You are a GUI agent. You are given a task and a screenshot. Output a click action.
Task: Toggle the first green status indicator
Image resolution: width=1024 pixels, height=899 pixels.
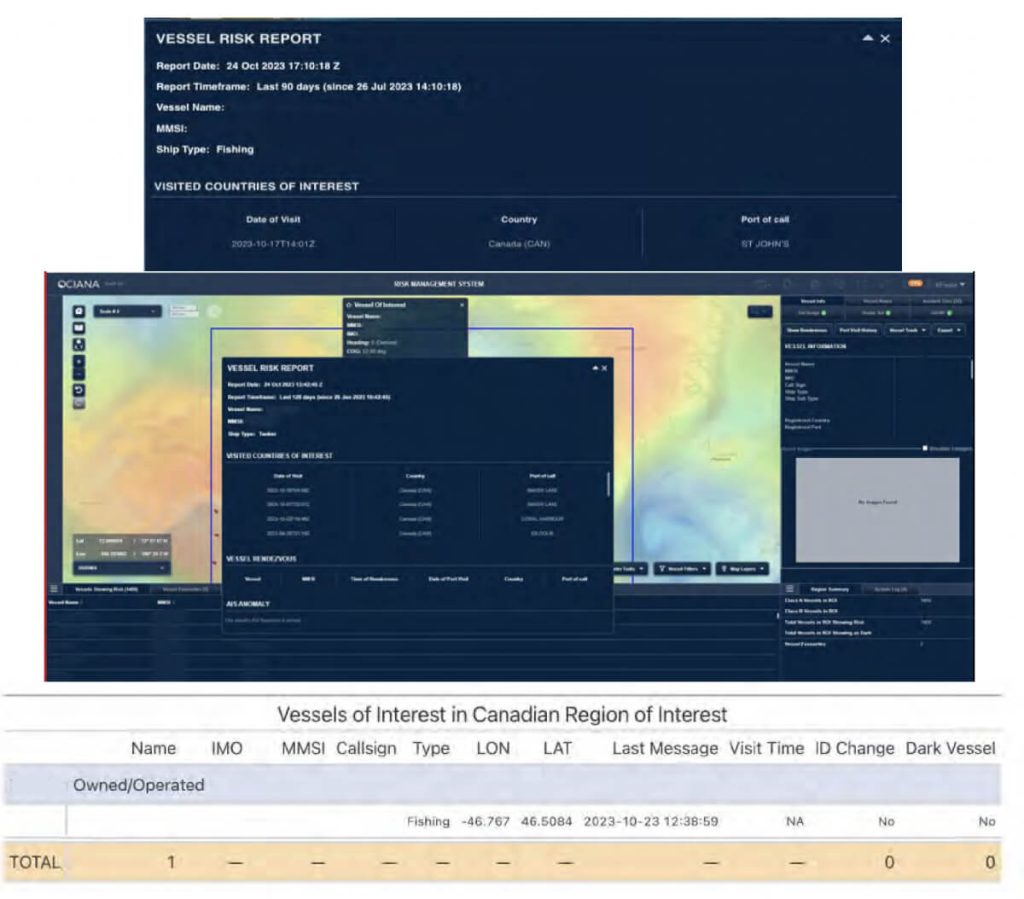pyautogui.click(x=822, y=313)
